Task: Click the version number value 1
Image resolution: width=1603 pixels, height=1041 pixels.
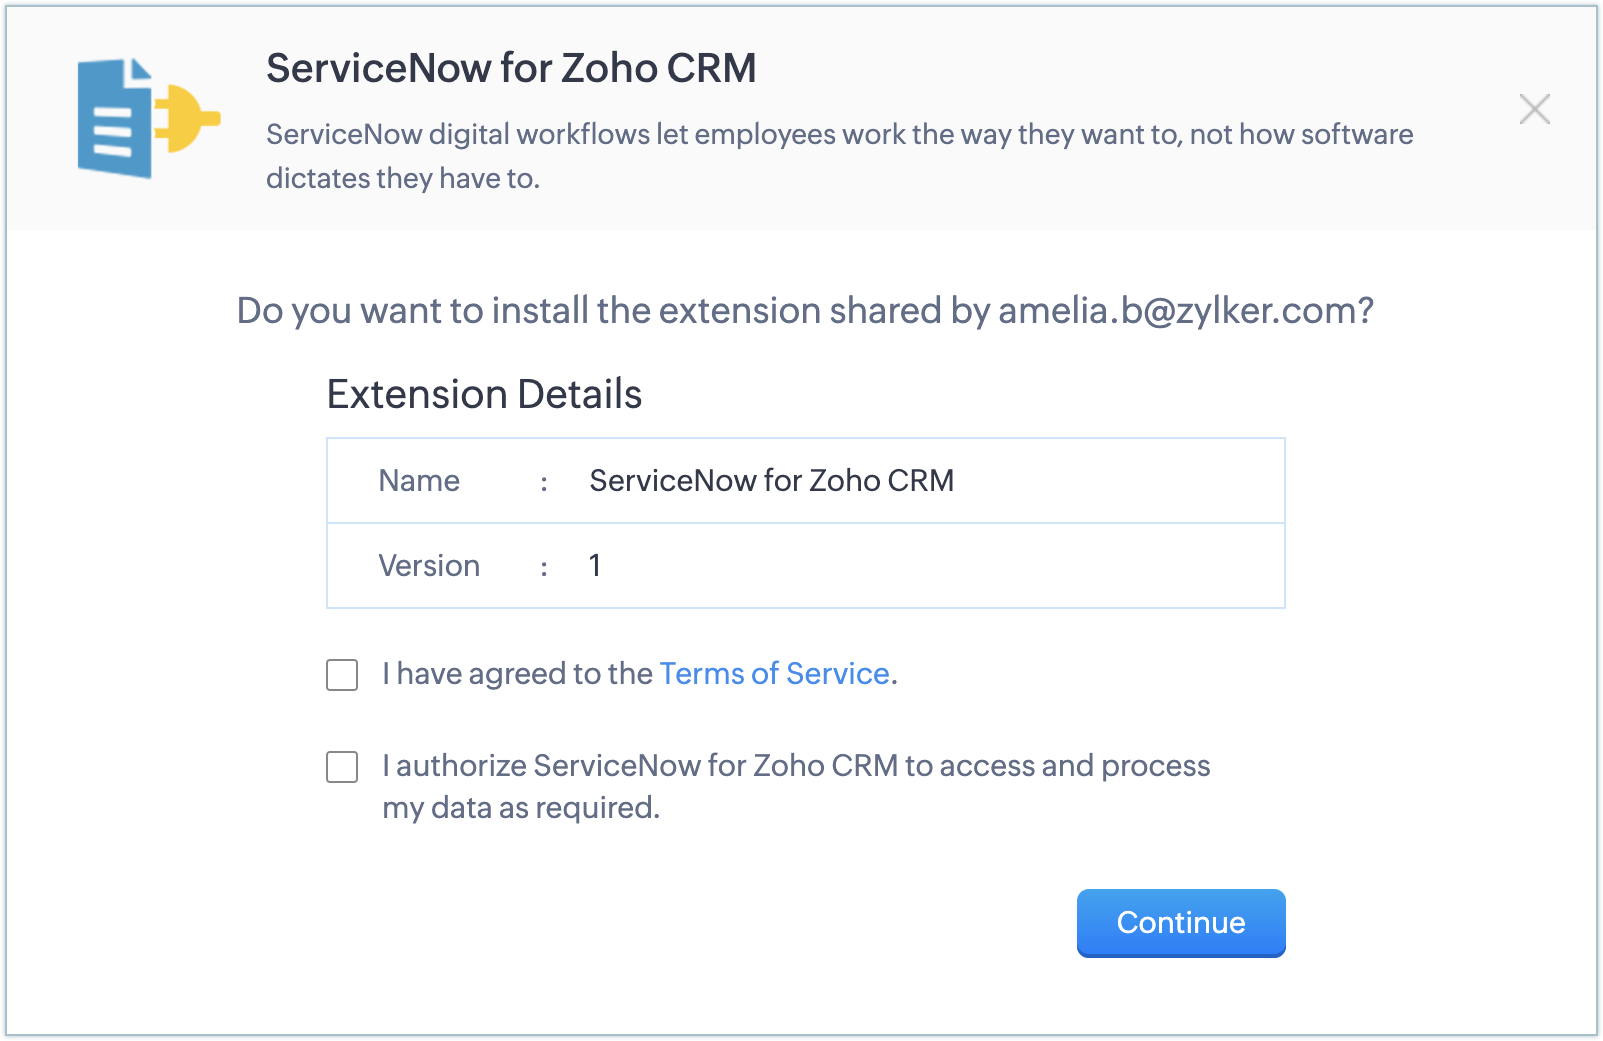Action: (x=595, y=566)
